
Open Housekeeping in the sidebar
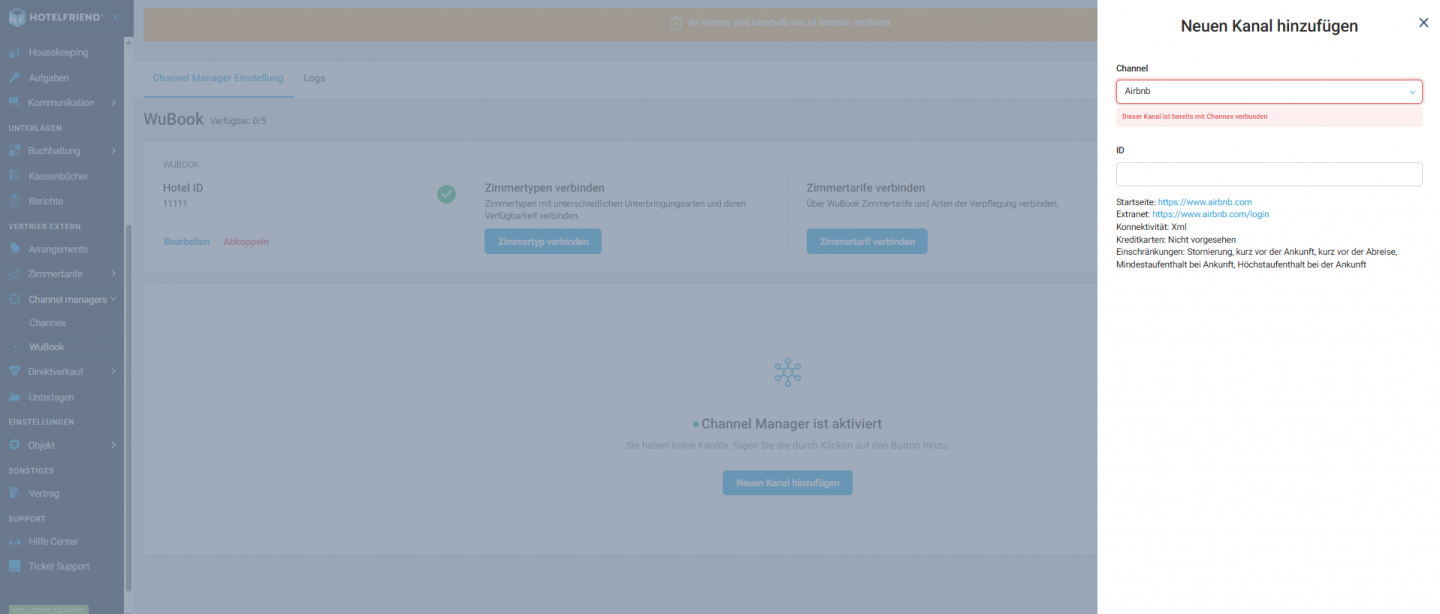coord(58,52)
